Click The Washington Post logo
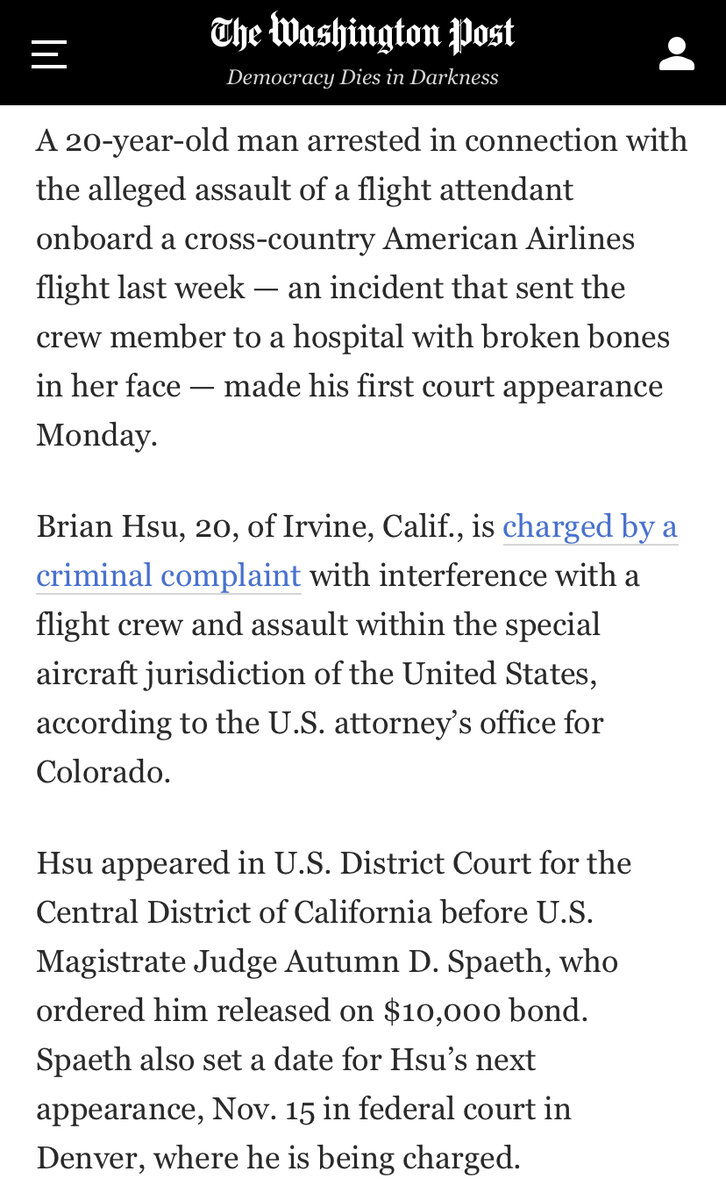The height and width of the screenshot is (1200, 726). pos(362,36)
